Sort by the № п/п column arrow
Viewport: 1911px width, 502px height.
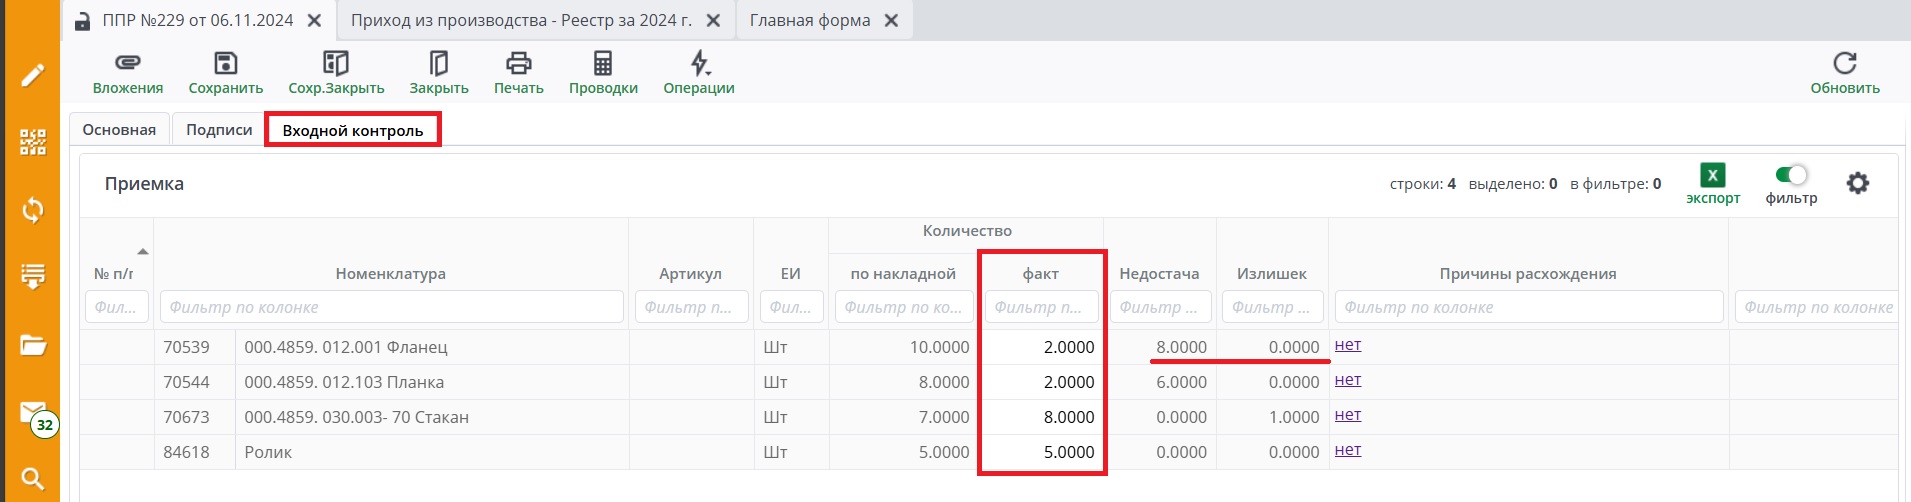(143, 251)
